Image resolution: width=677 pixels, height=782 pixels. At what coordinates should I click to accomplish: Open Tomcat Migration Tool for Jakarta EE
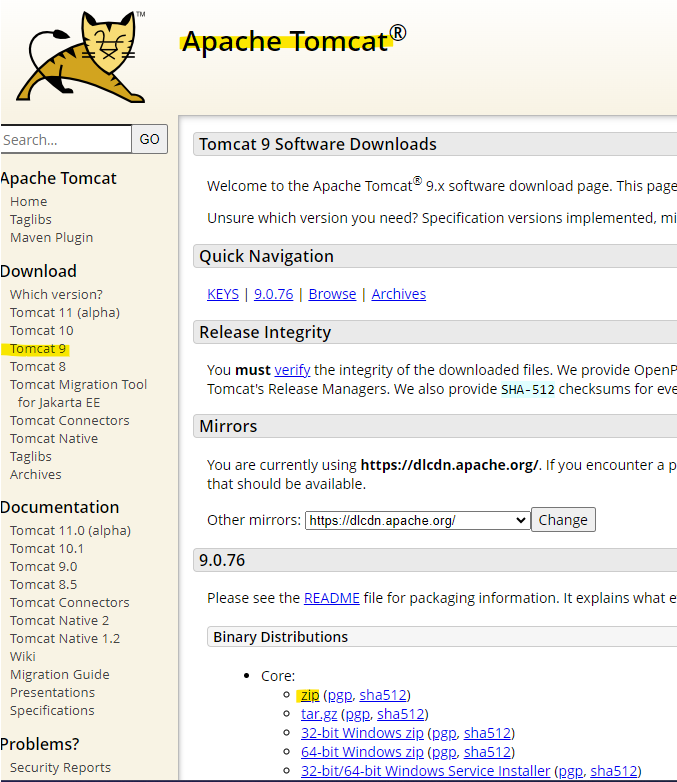[78, 393]
